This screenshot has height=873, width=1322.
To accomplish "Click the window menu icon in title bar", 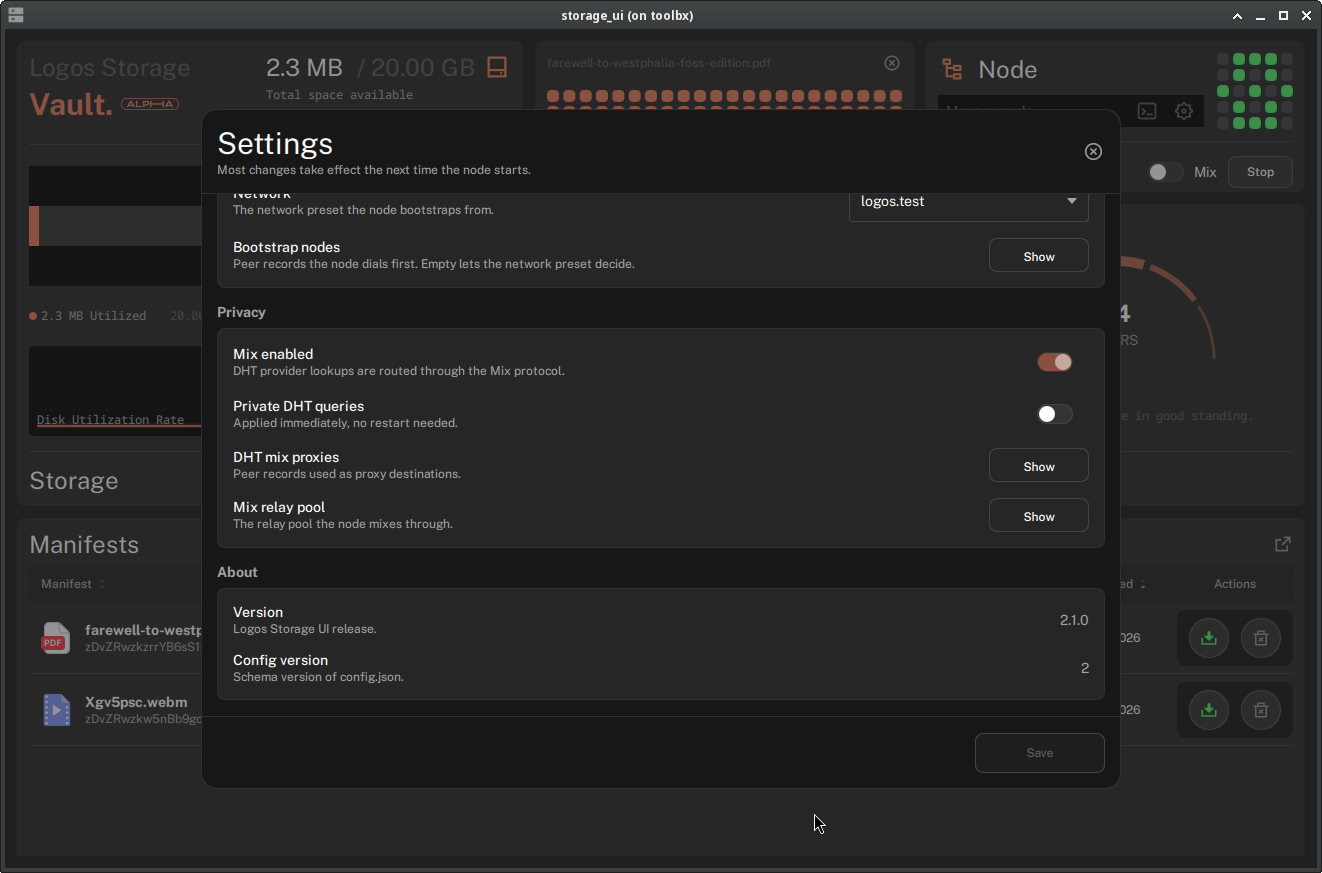I will point(16,15).
